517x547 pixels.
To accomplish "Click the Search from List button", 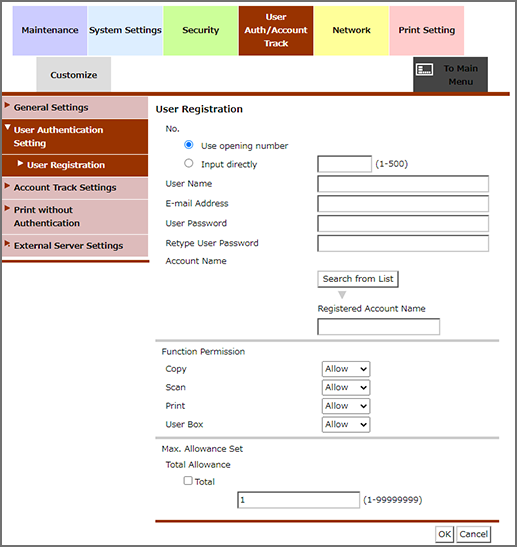I will tap(358, 279).
